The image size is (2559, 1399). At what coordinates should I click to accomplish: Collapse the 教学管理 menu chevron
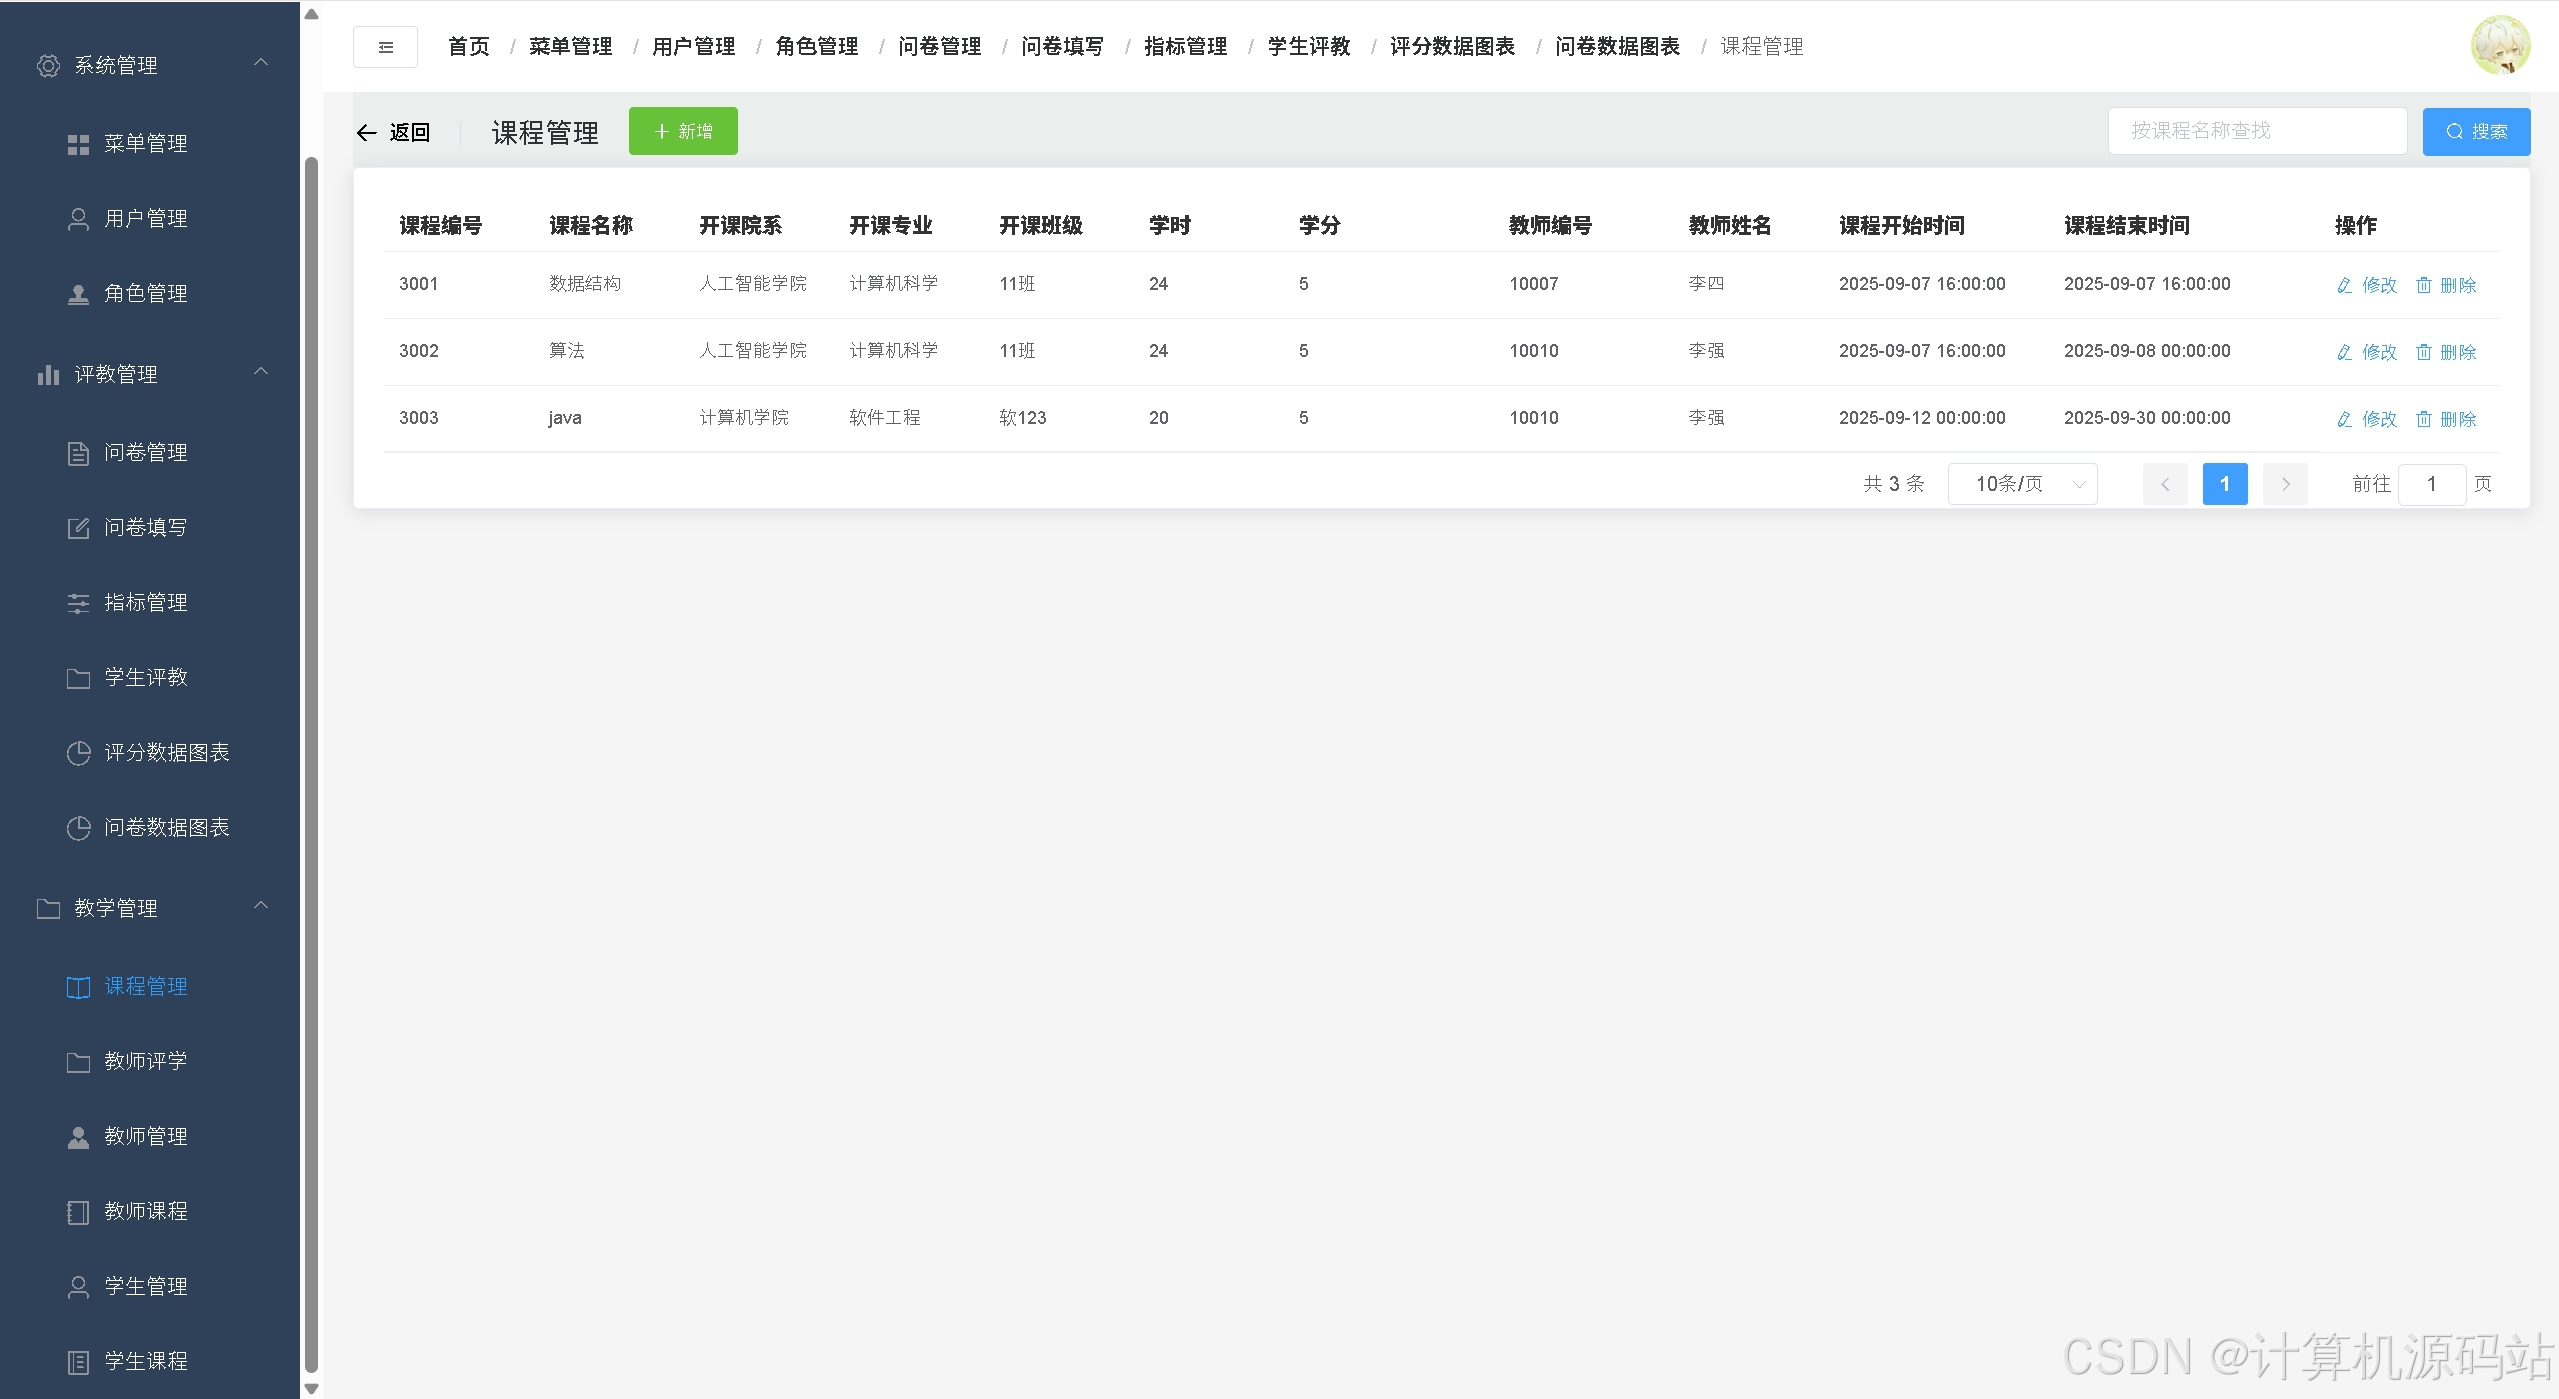point(261,906)
